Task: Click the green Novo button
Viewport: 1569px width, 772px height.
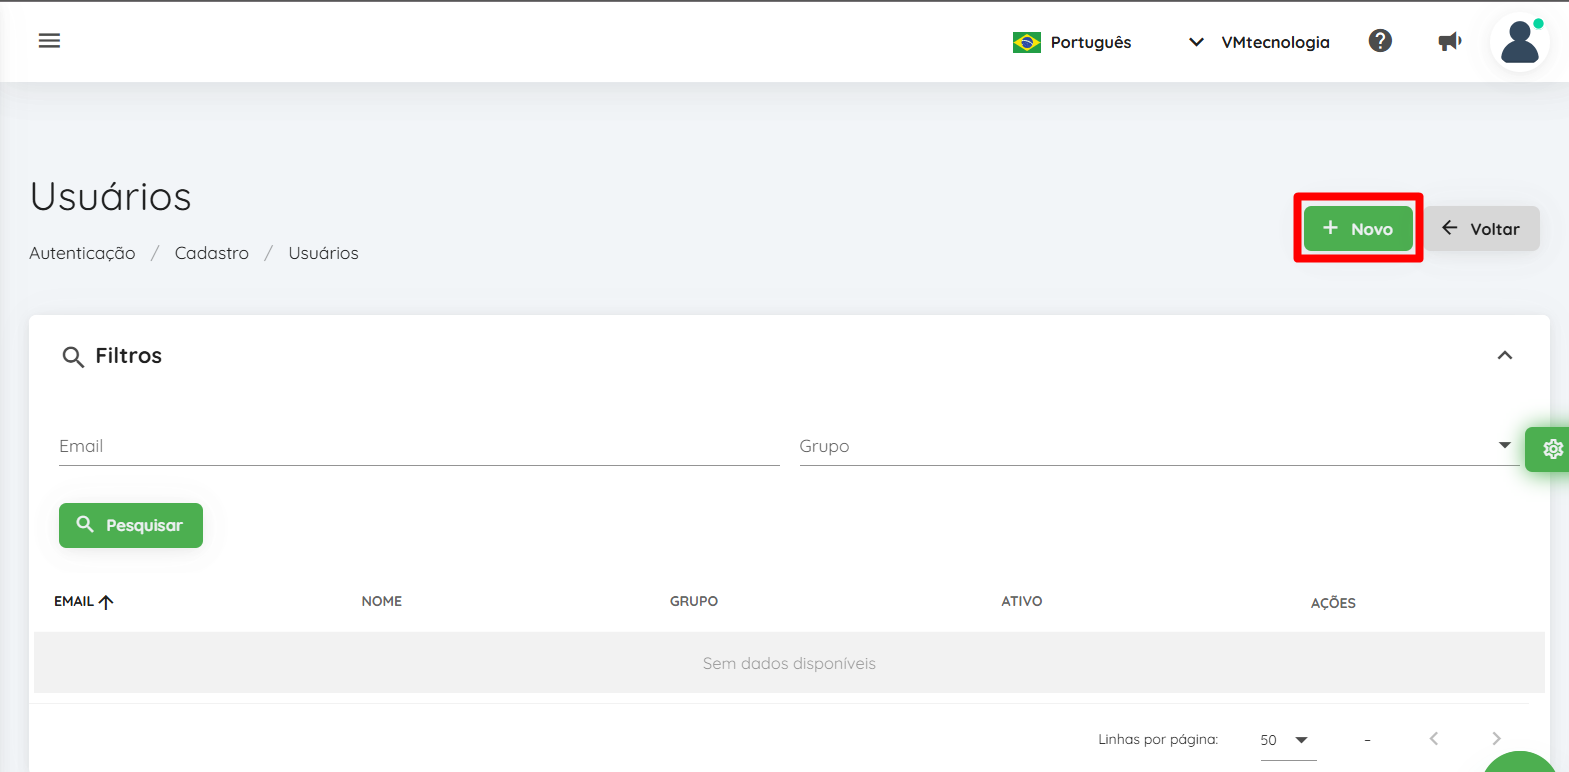Action: pos(1358,229)
